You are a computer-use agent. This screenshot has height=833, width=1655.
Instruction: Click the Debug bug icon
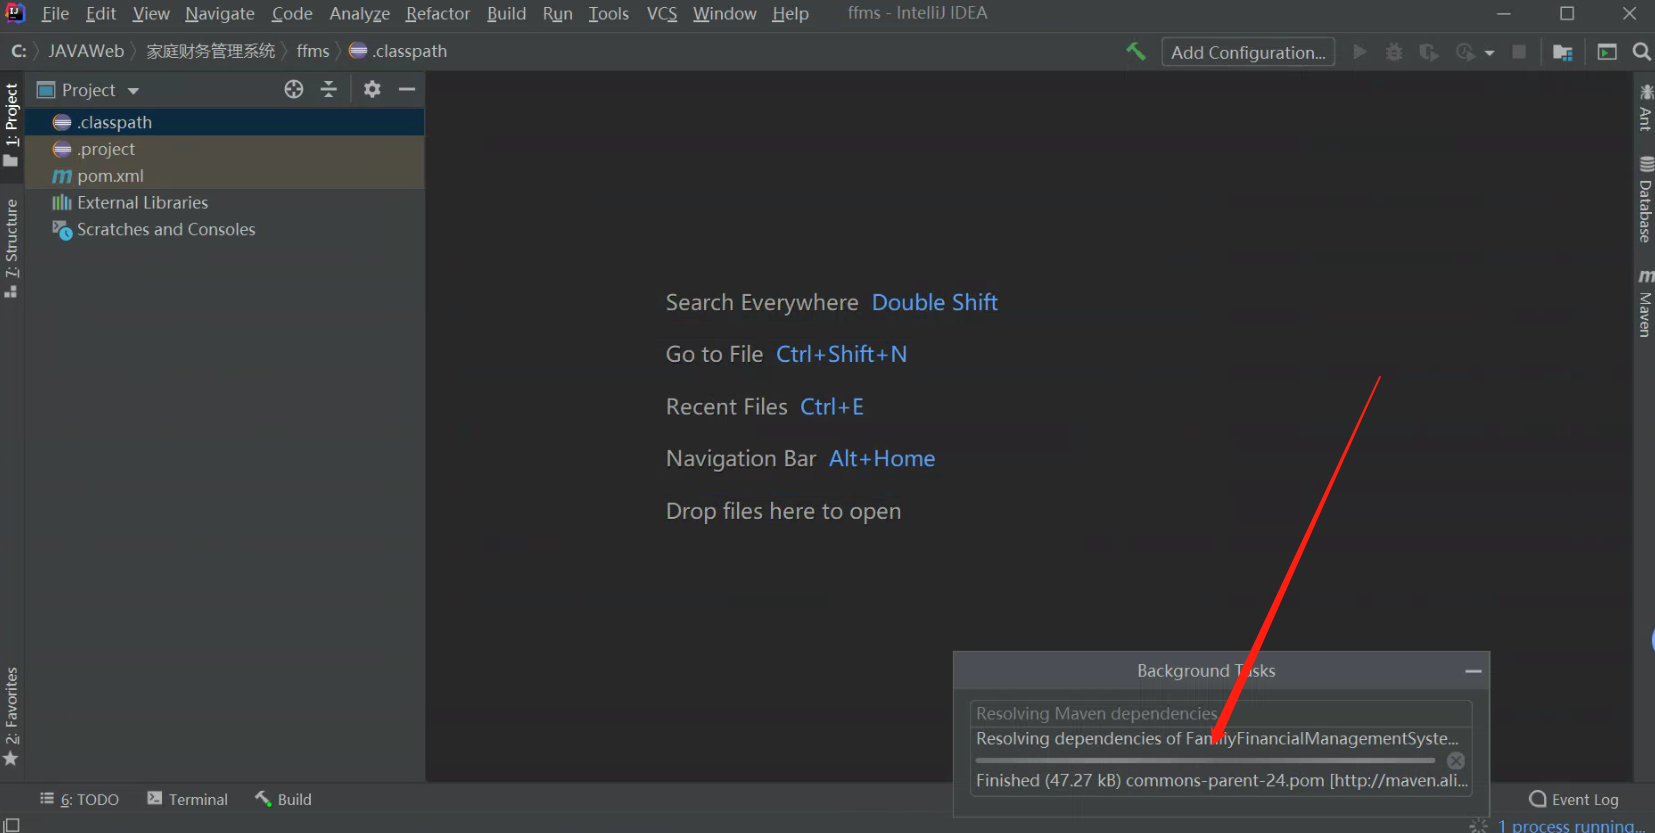[x=1394, y=52]
